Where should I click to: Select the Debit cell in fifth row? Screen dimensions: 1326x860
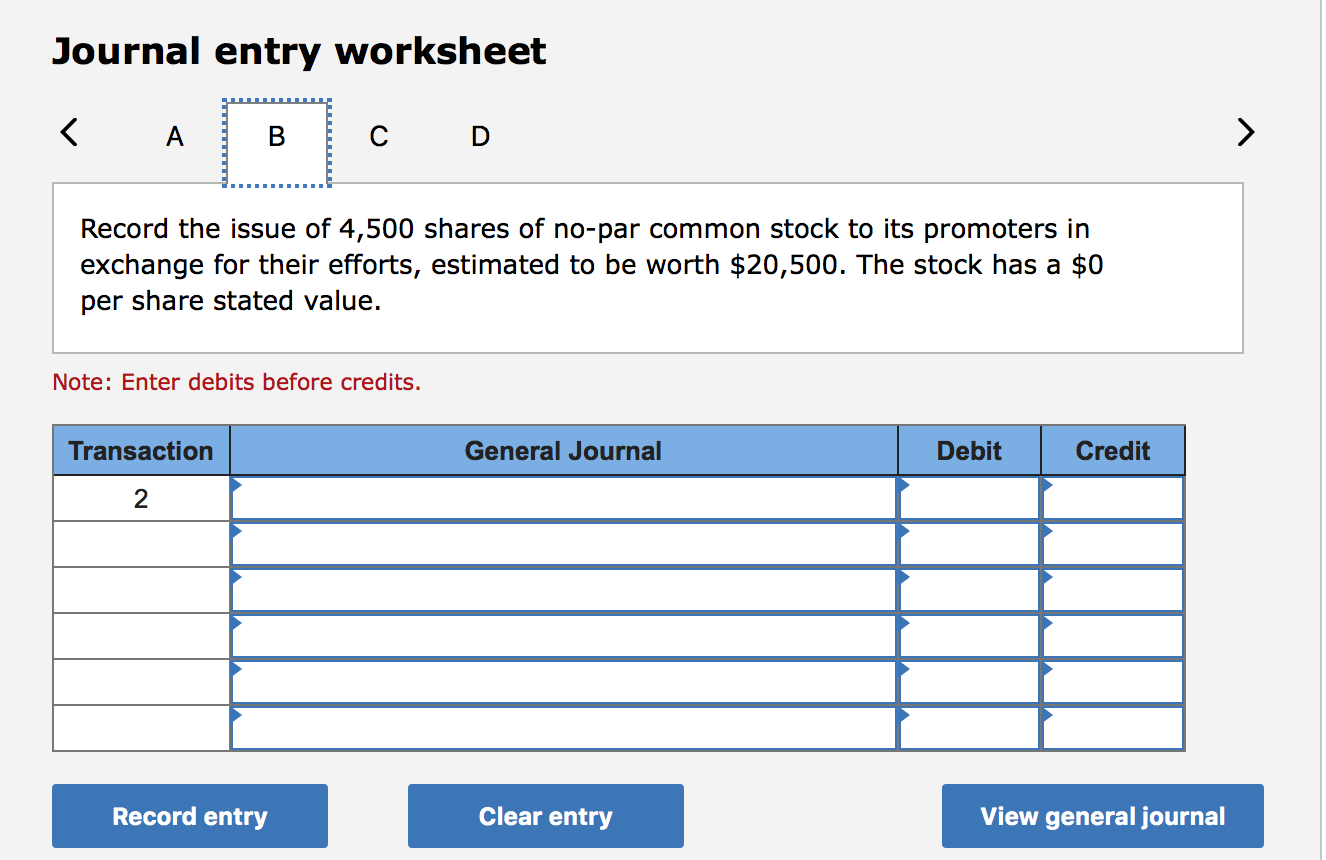tap(969, 682)
